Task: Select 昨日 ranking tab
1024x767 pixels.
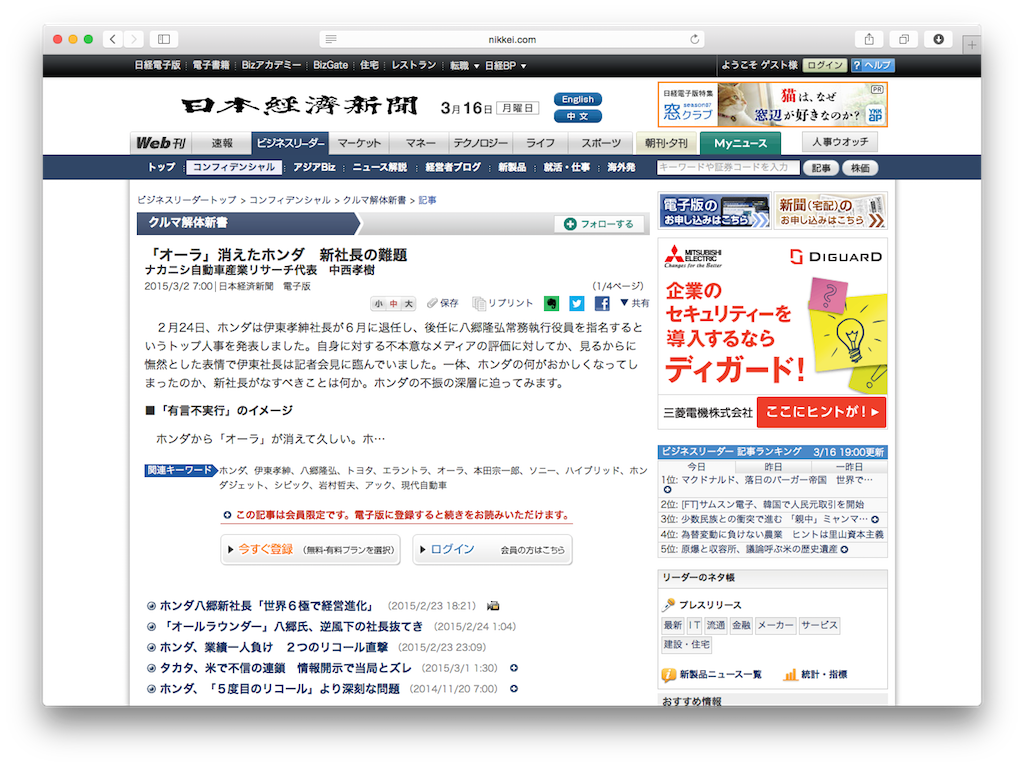Action: [x=773, y=467]
